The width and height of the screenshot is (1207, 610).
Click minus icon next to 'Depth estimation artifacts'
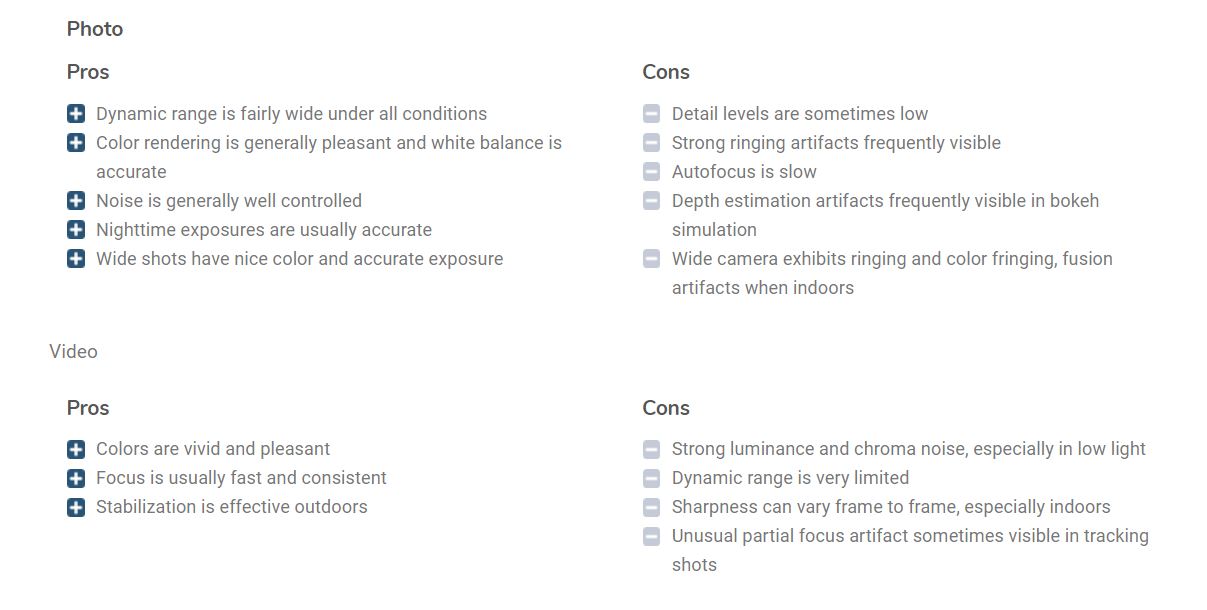(652, 201)
